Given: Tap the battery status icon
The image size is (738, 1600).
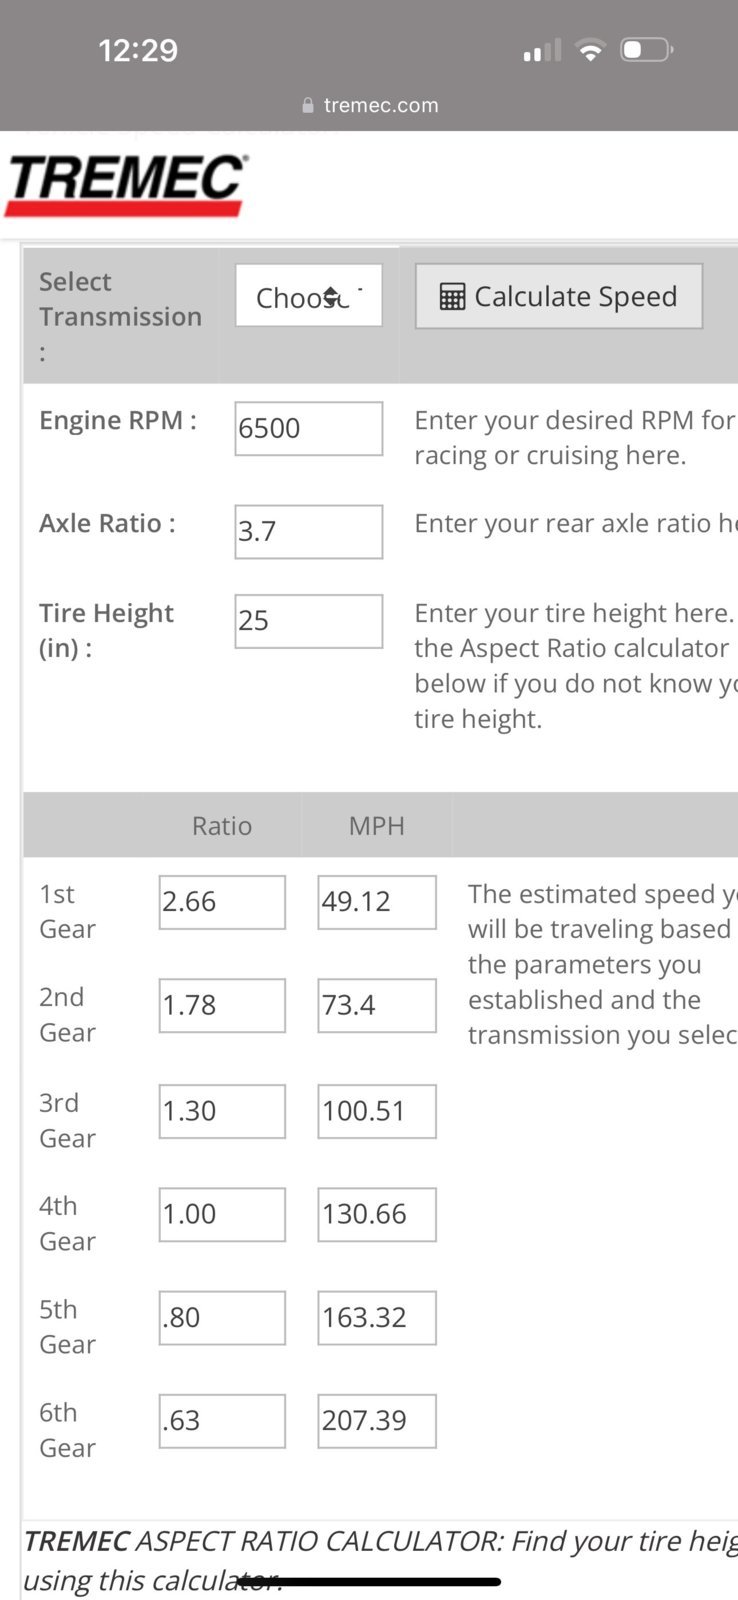Looking at the screenshot, I should 647,50.
